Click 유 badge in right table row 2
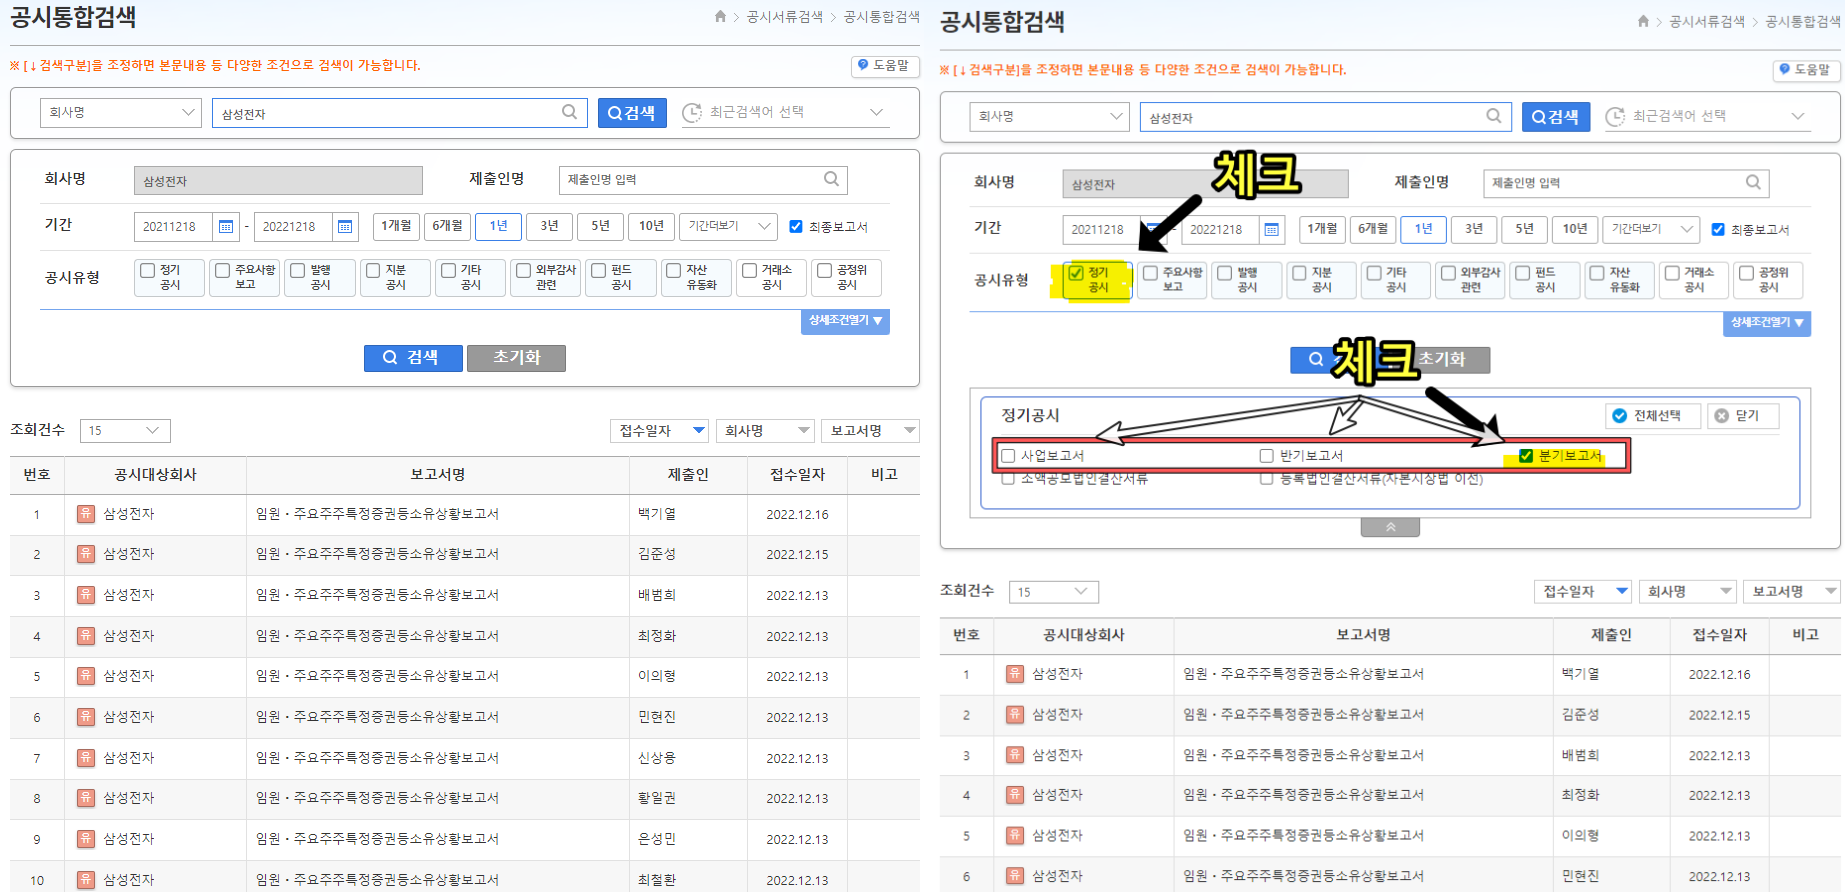This screenshot has height=892, width=1845. pyautogui.click(x=1015, y=714)
